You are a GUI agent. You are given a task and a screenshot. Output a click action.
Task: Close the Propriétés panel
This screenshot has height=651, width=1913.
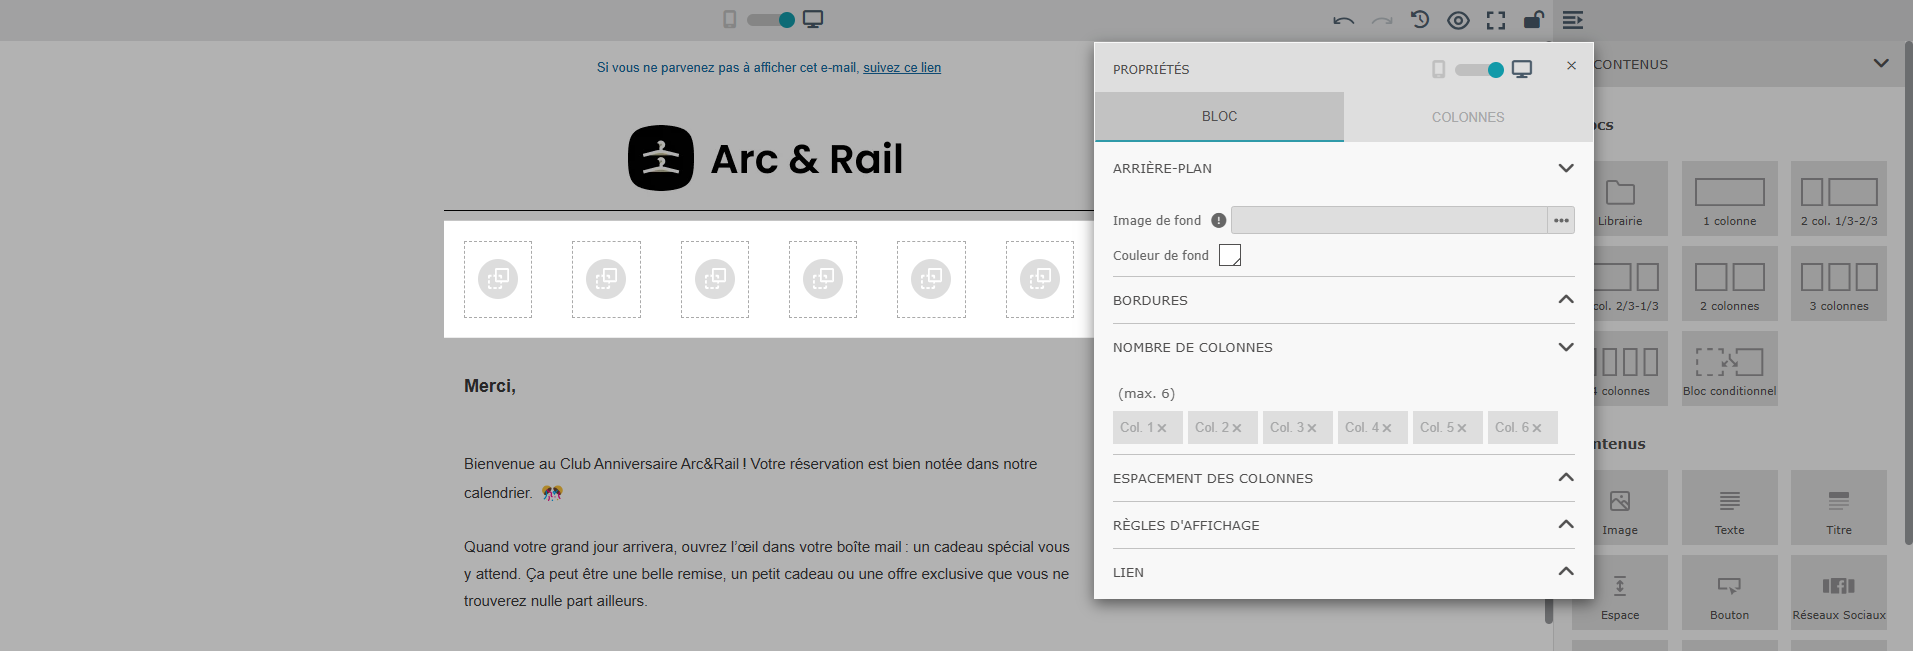[1571, 66]
